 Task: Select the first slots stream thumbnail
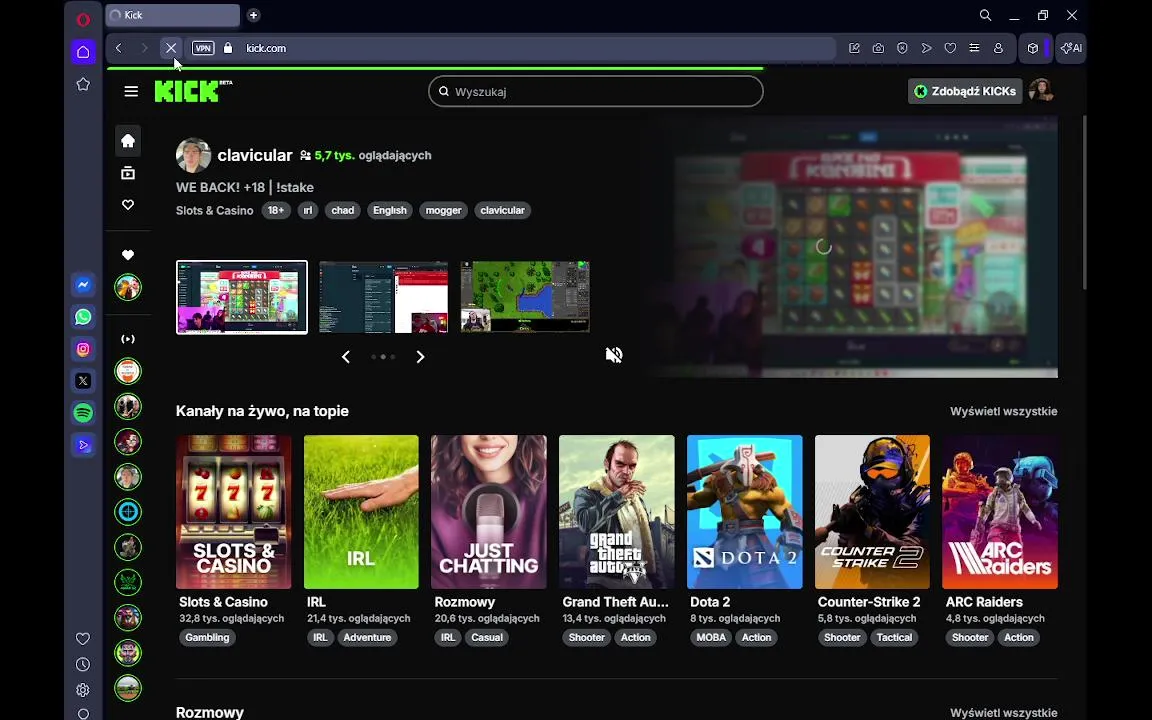242,297
